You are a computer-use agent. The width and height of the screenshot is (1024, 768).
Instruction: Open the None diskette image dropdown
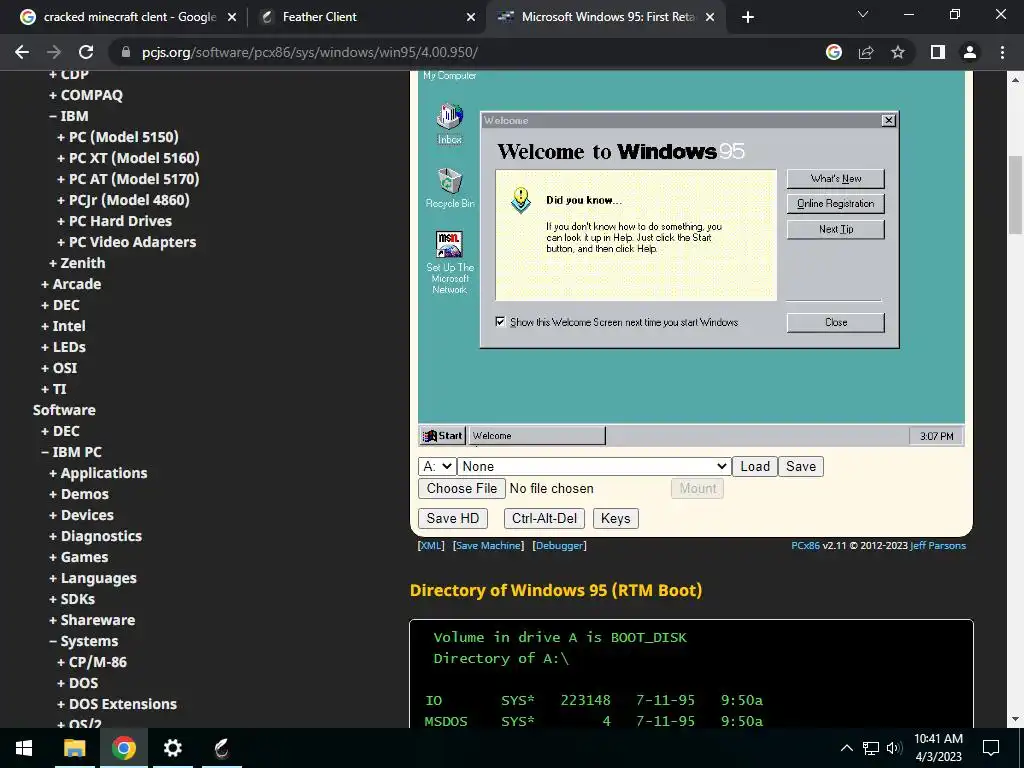(593, 466)
